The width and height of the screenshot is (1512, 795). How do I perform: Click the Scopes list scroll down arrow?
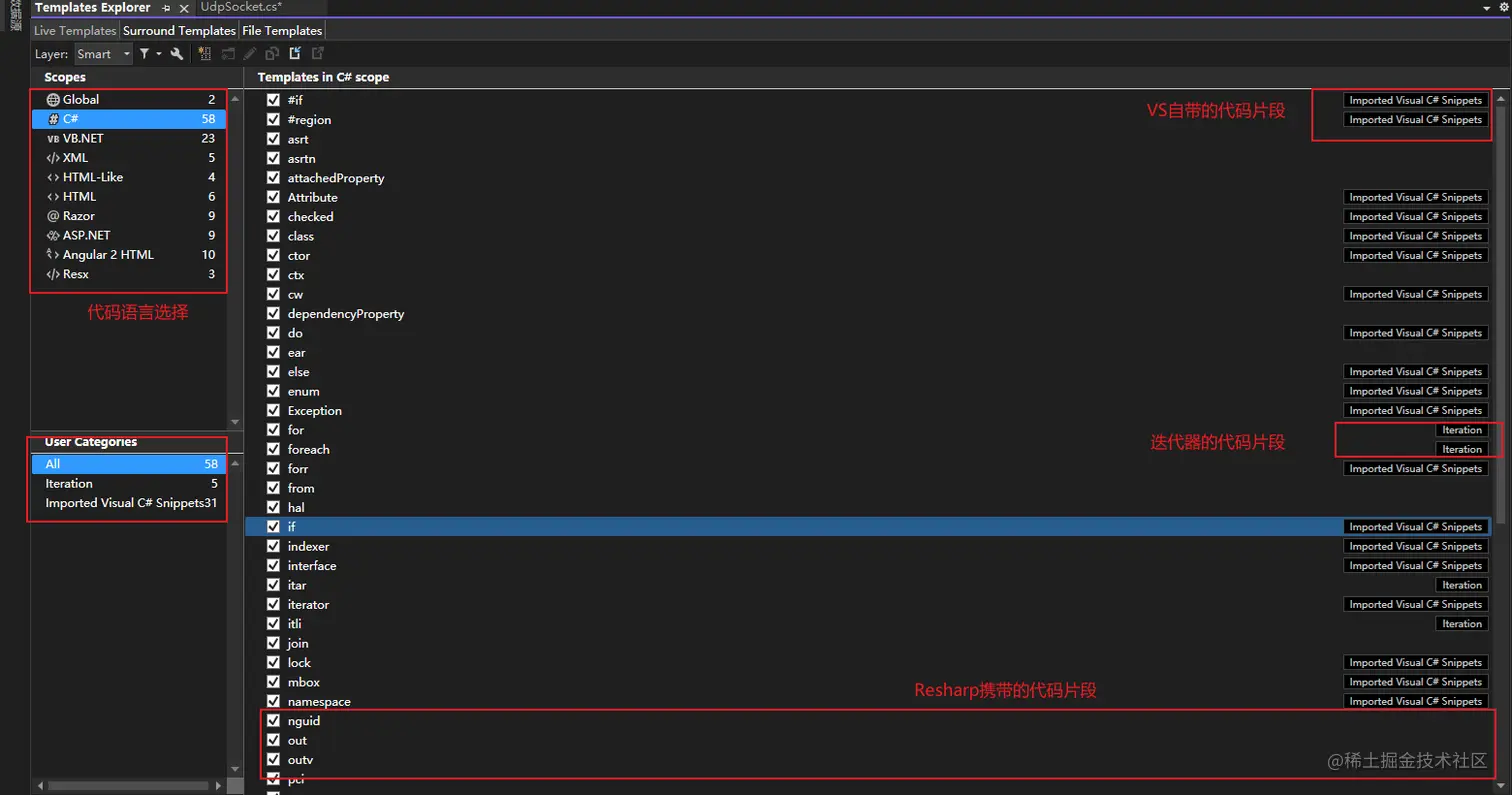(x=236, y=422)
